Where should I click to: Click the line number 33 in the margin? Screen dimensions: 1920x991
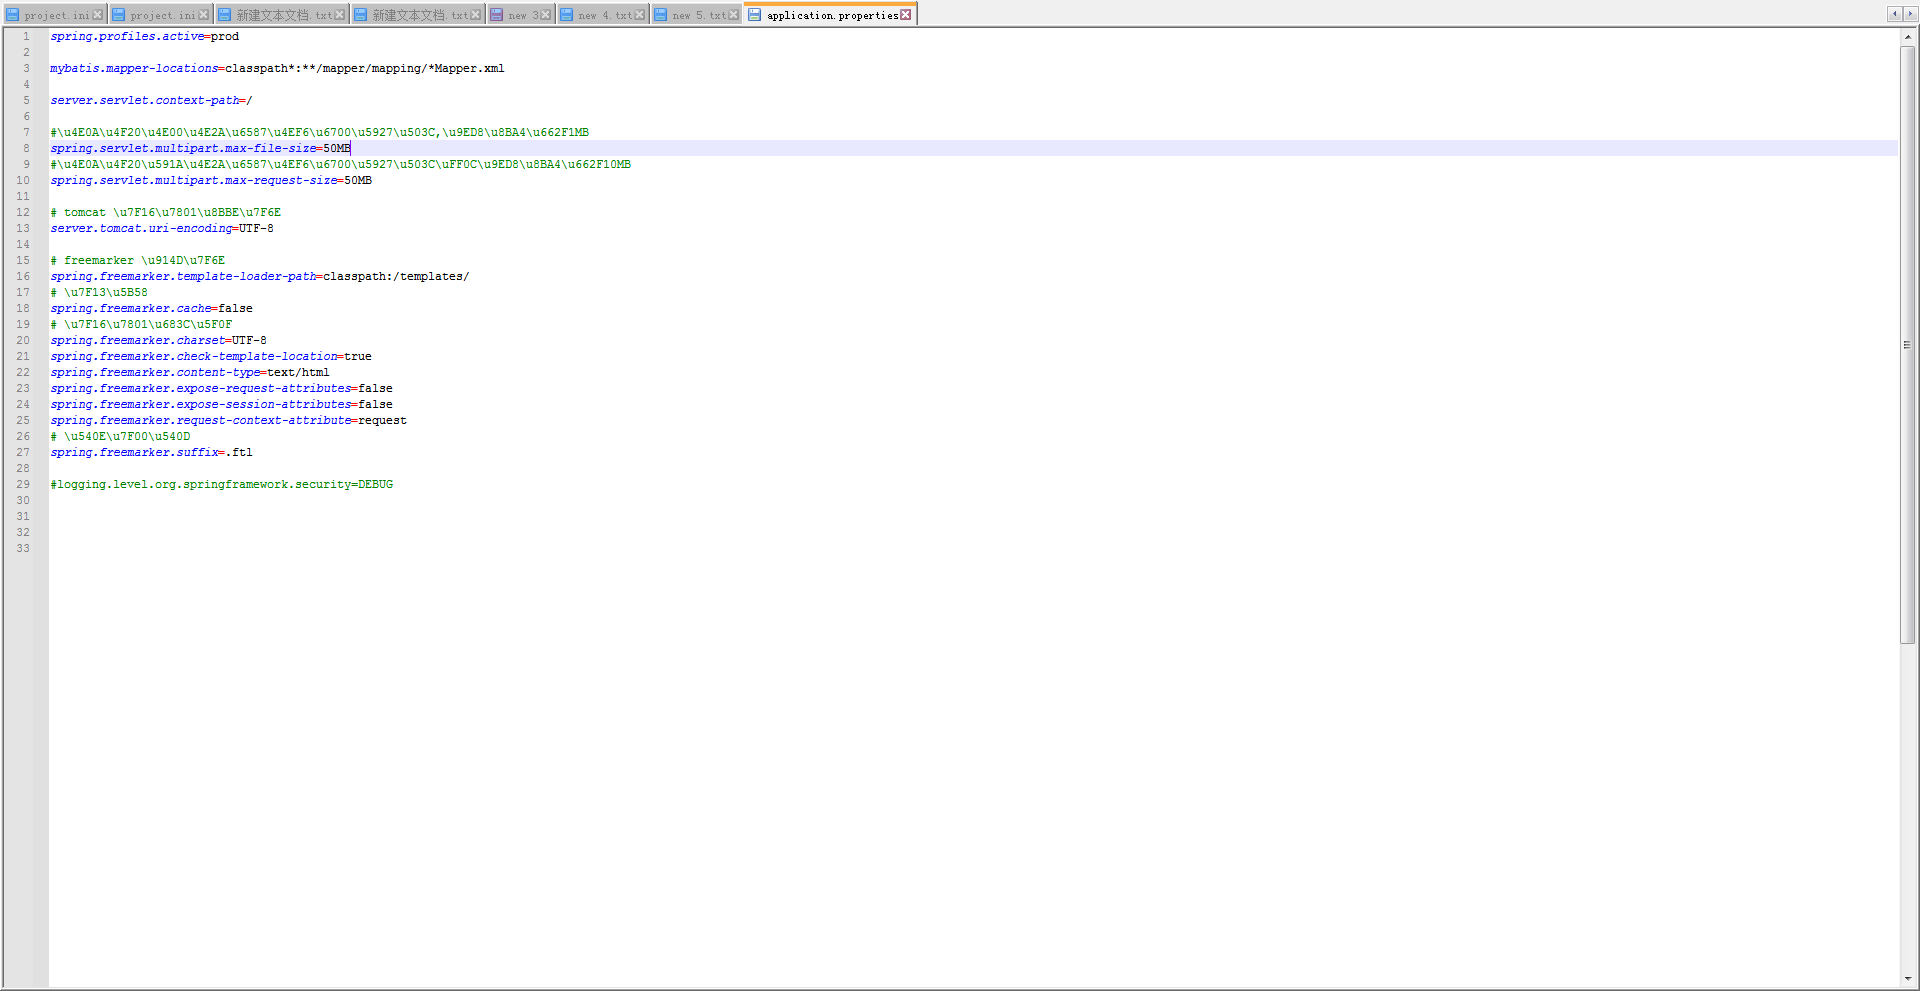tap(23, 548)
